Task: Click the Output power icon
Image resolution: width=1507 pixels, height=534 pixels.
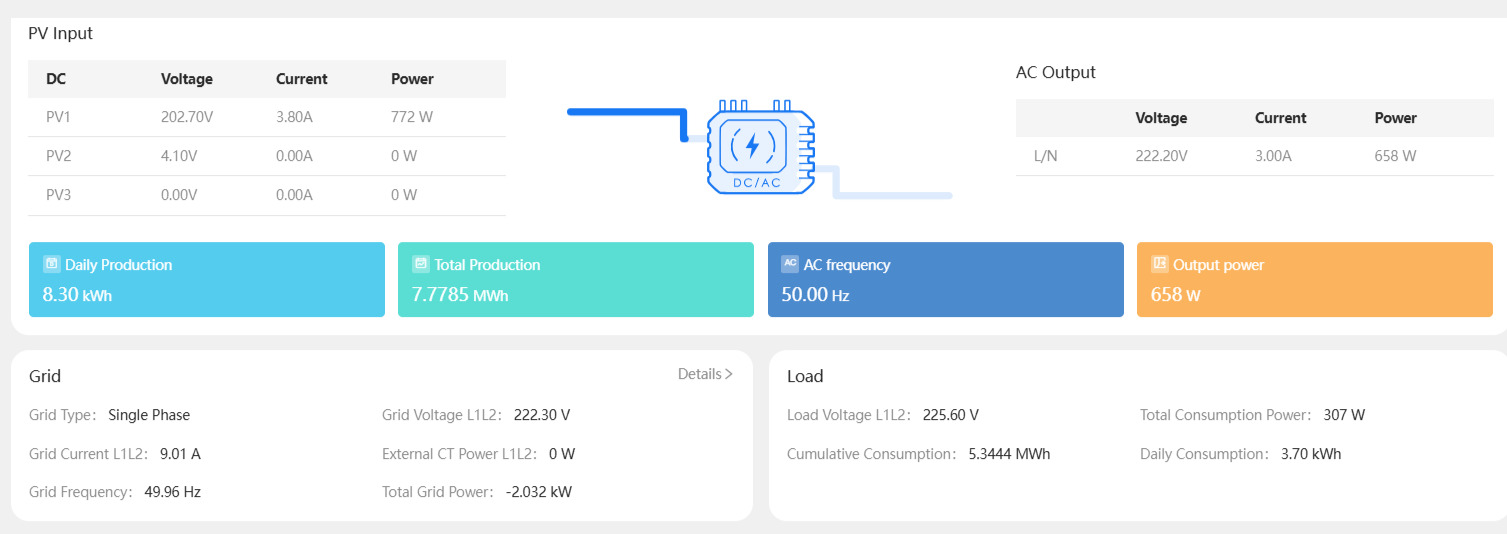Action: [1160, 264]
